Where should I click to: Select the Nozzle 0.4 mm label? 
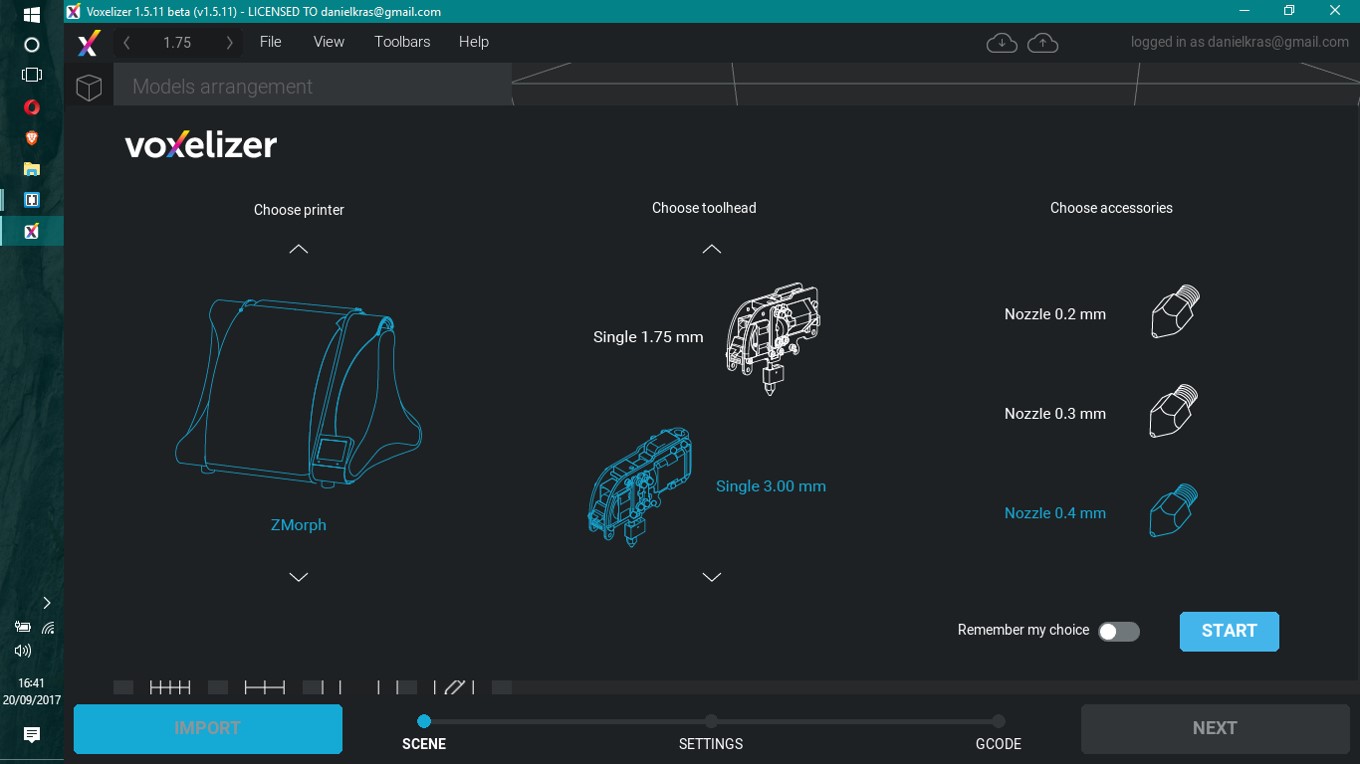[1055, 513]
